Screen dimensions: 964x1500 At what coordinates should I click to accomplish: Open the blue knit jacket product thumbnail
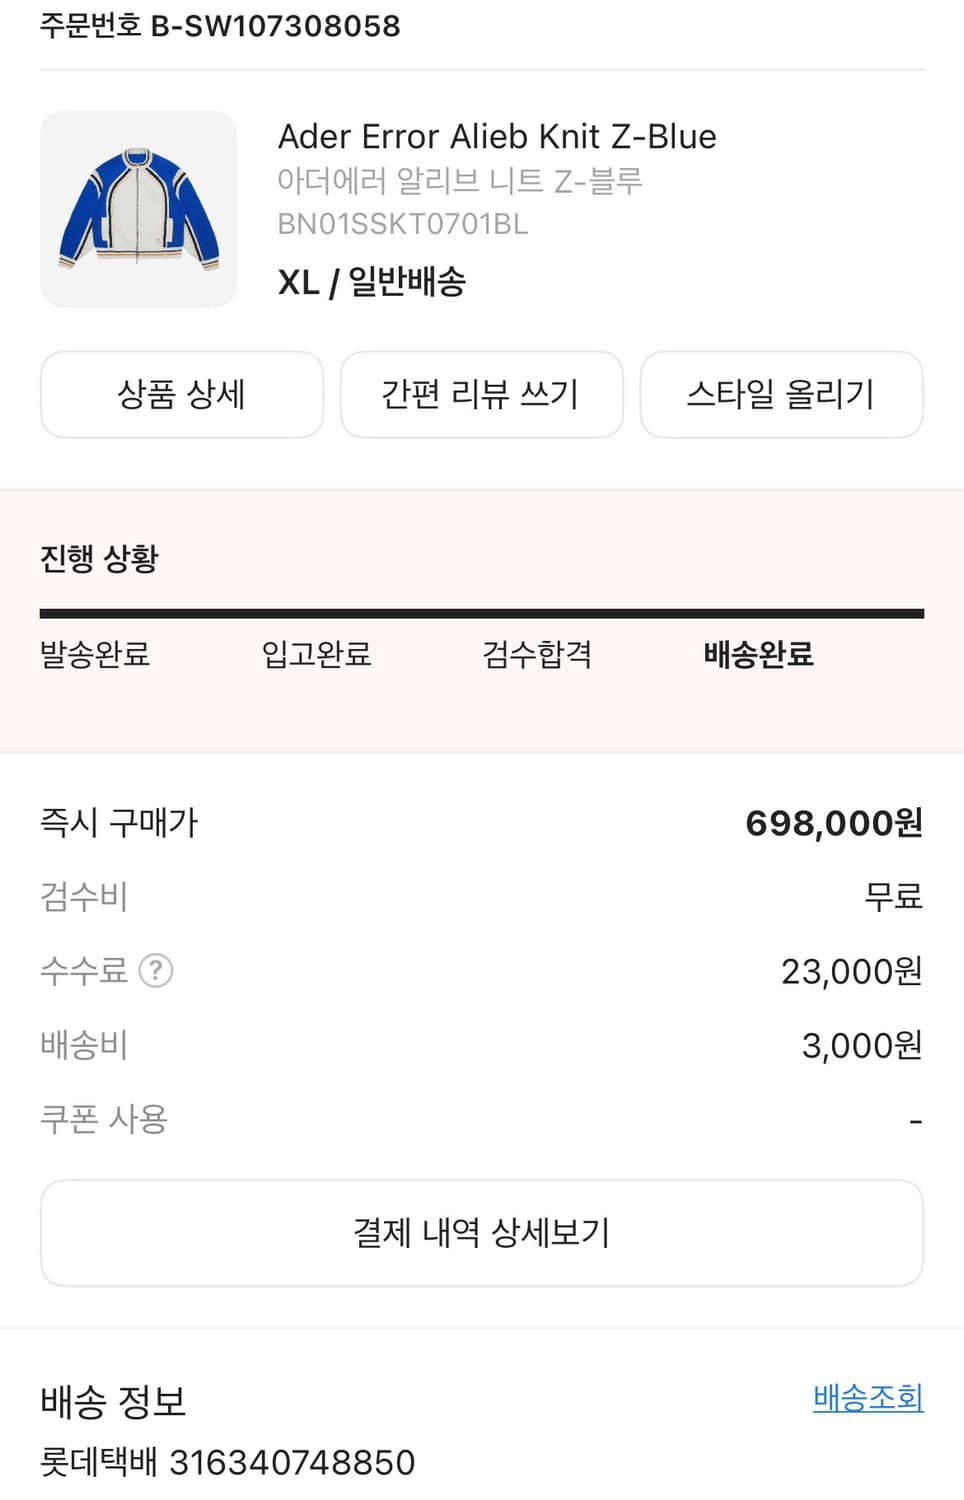point(138,209)
